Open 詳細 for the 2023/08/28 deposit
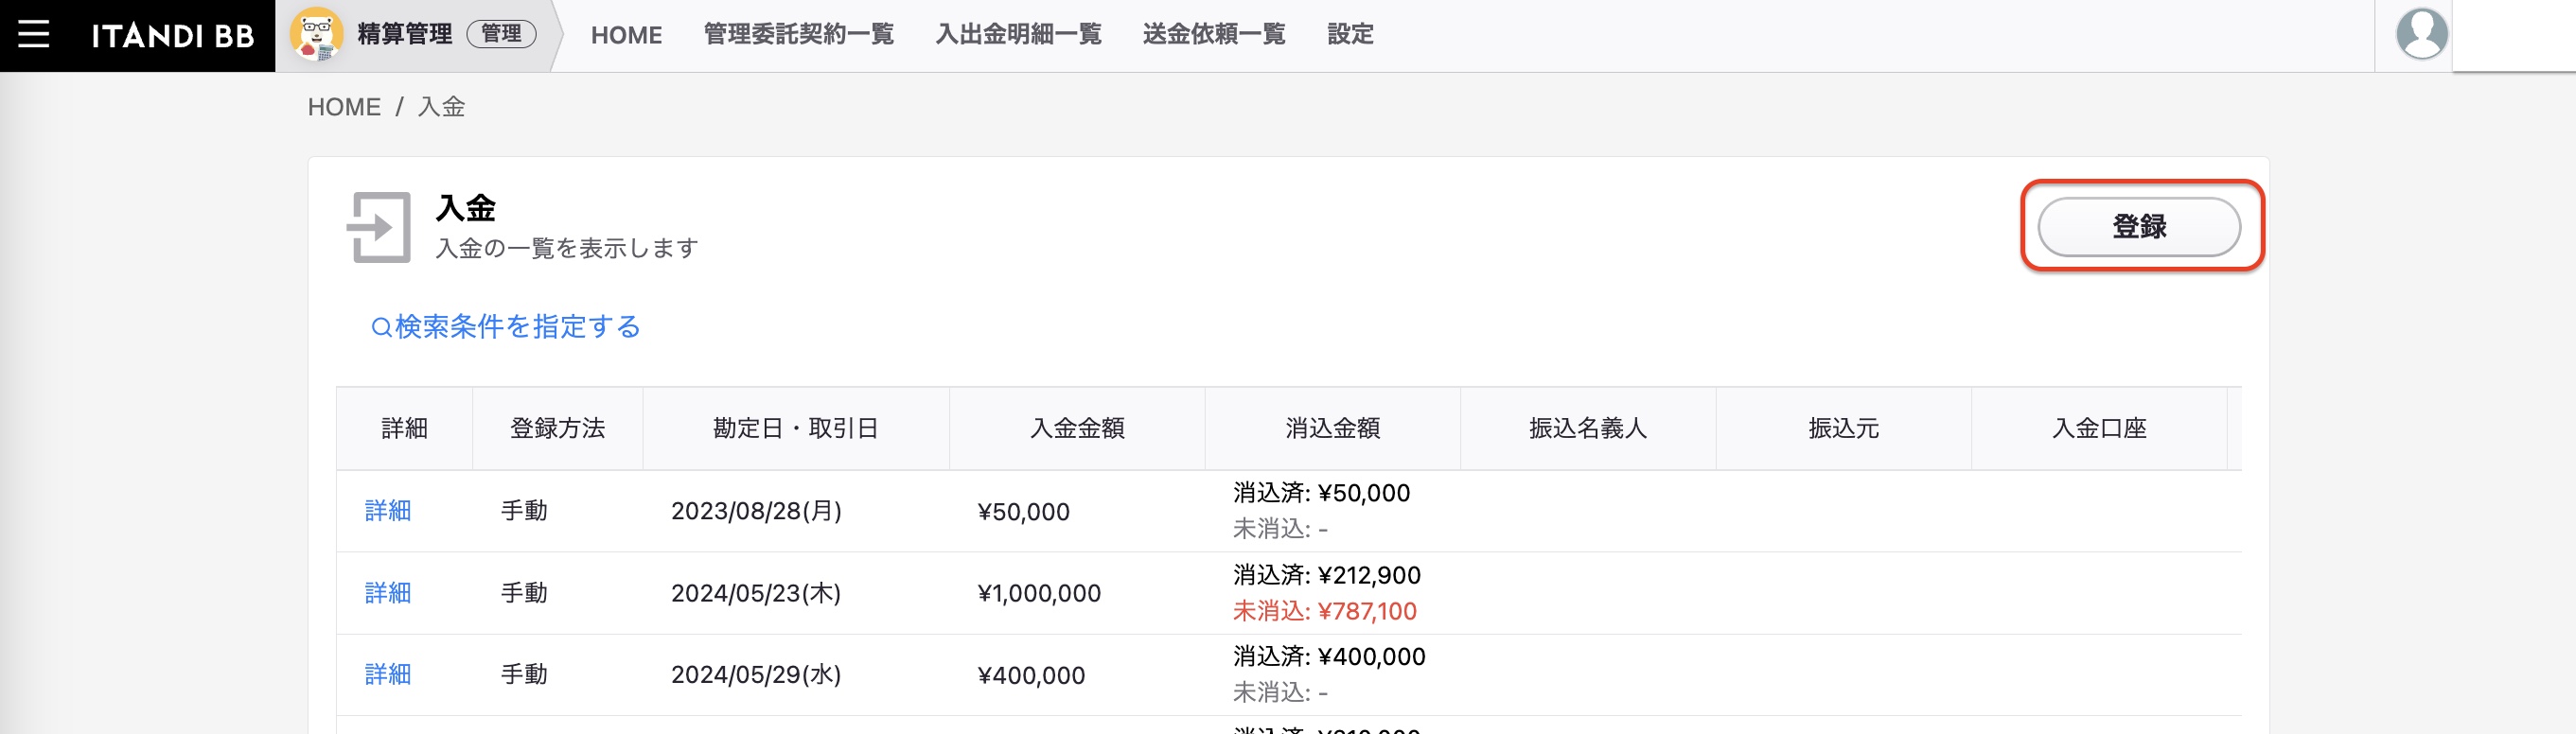2576x734 pixels. tap(388, 511)
